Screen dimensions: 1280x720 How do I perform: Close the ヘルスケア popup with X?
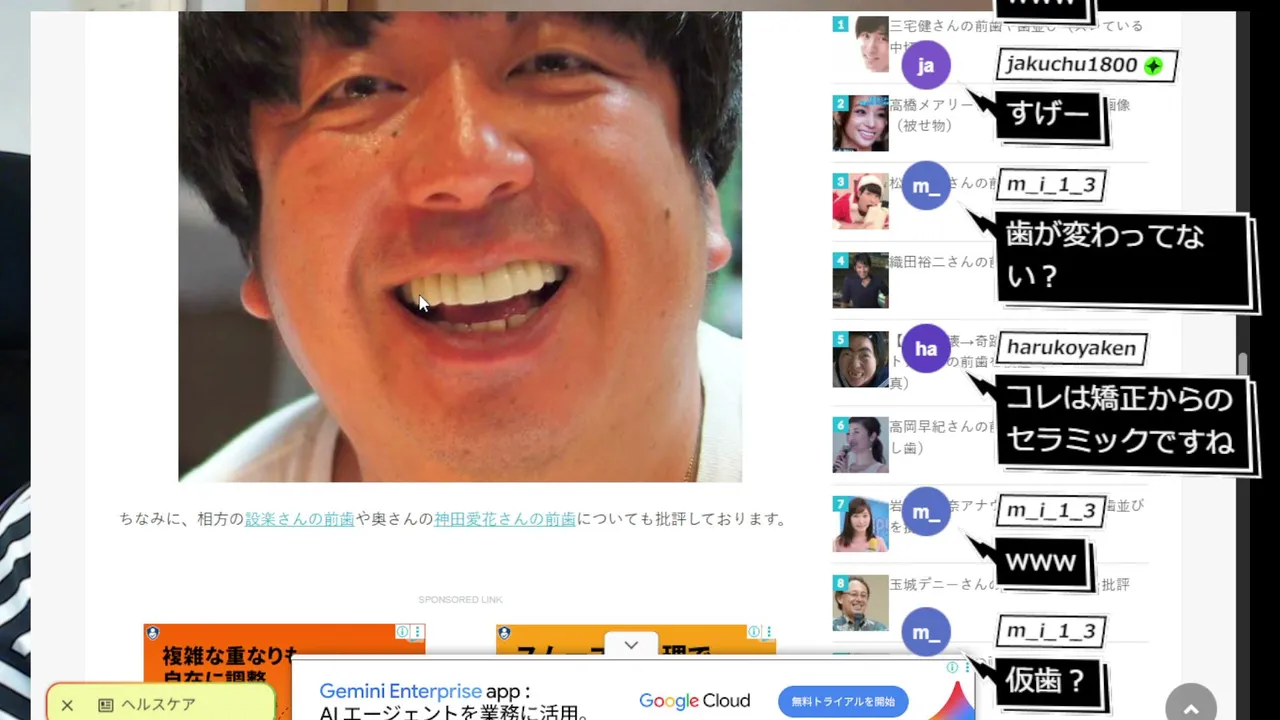(67, 705)
